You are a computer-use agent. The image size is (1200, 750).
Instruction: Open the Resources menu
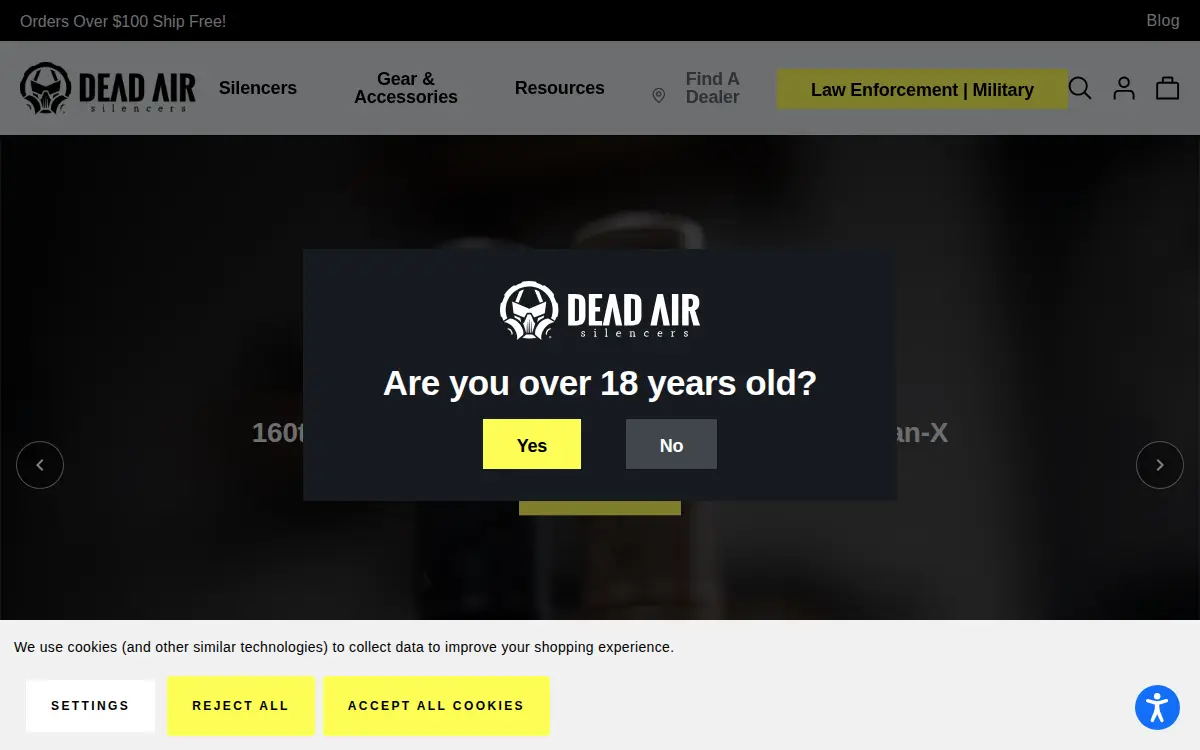pyautogui.click(x=559, y=88)
